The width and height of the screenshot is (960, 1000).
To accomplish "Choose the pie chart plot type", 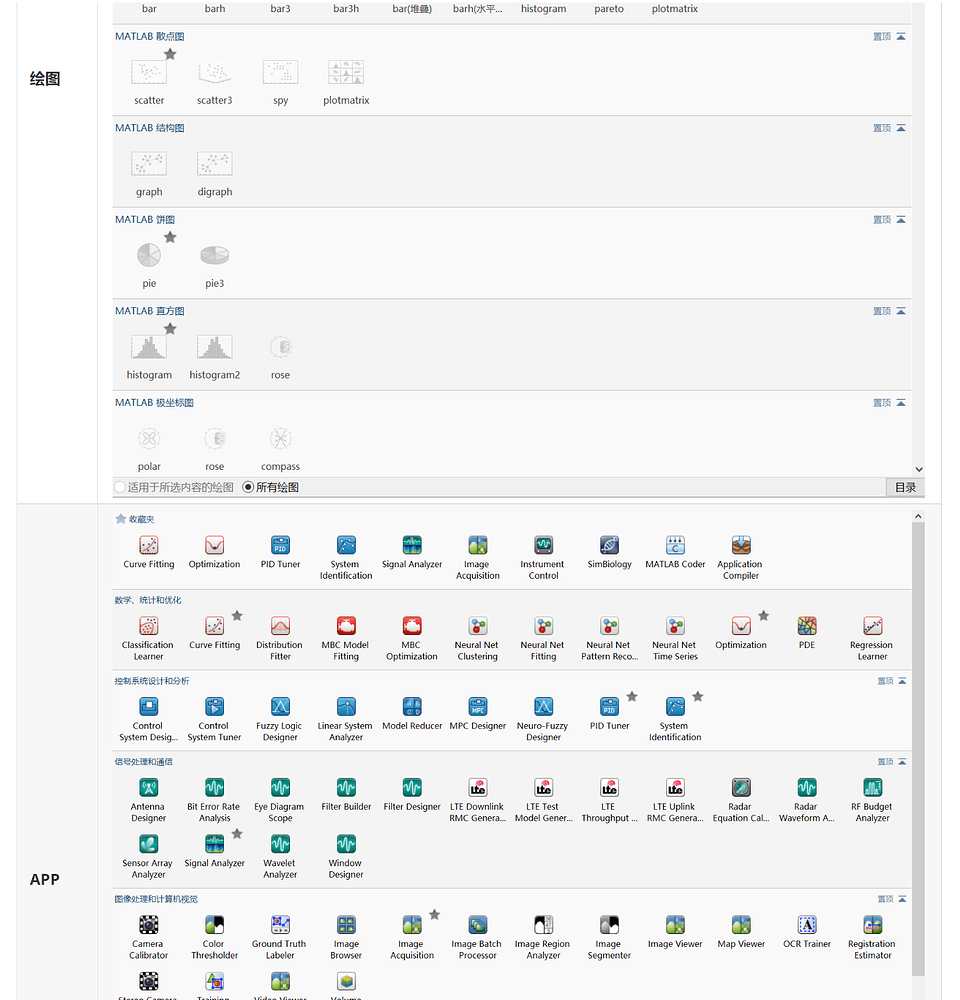I will 148,255.
